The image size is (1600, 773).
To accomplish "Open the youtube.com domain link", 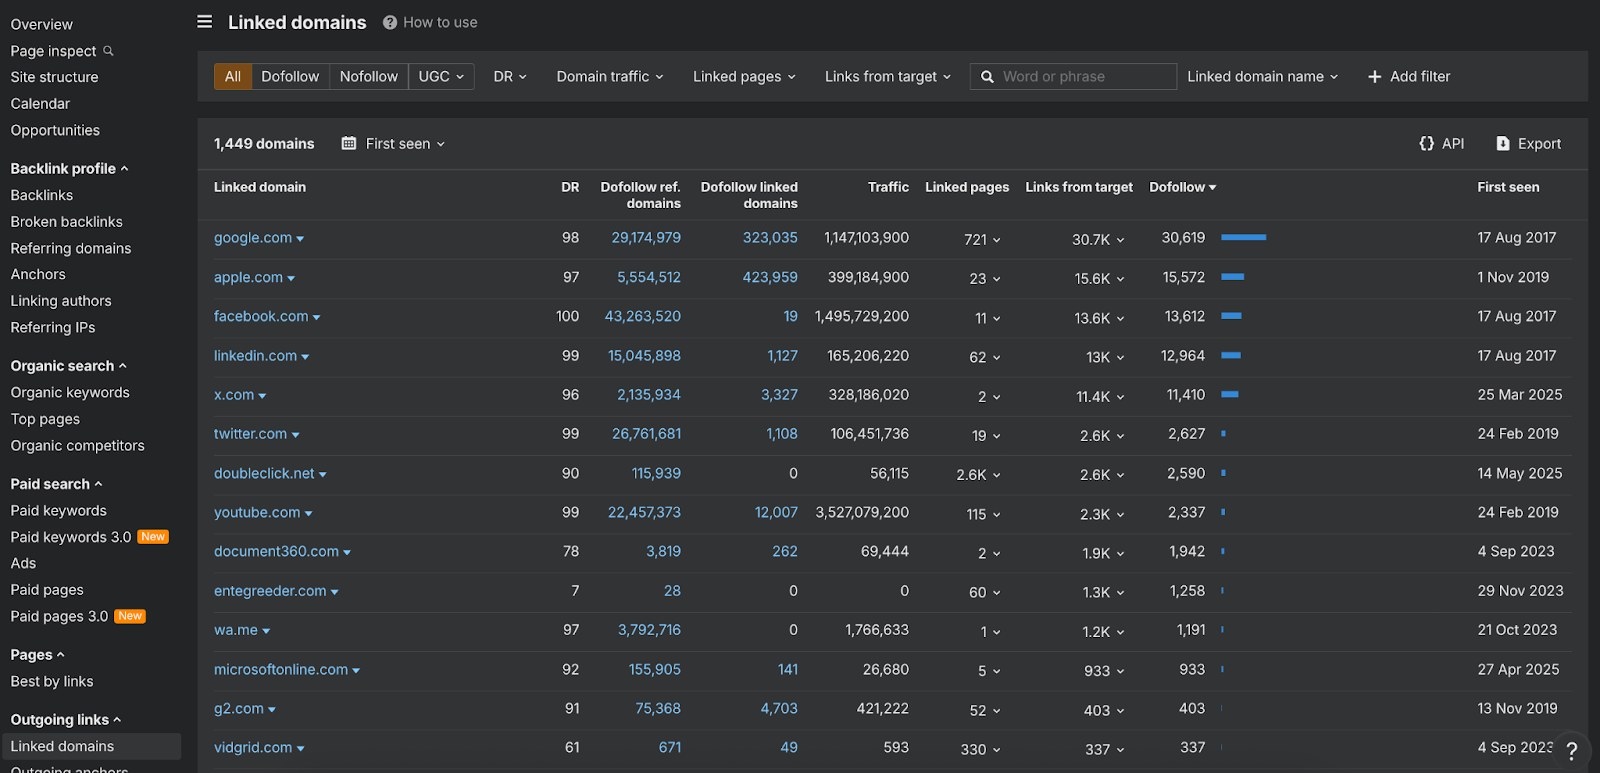I will tap(257, 512).
